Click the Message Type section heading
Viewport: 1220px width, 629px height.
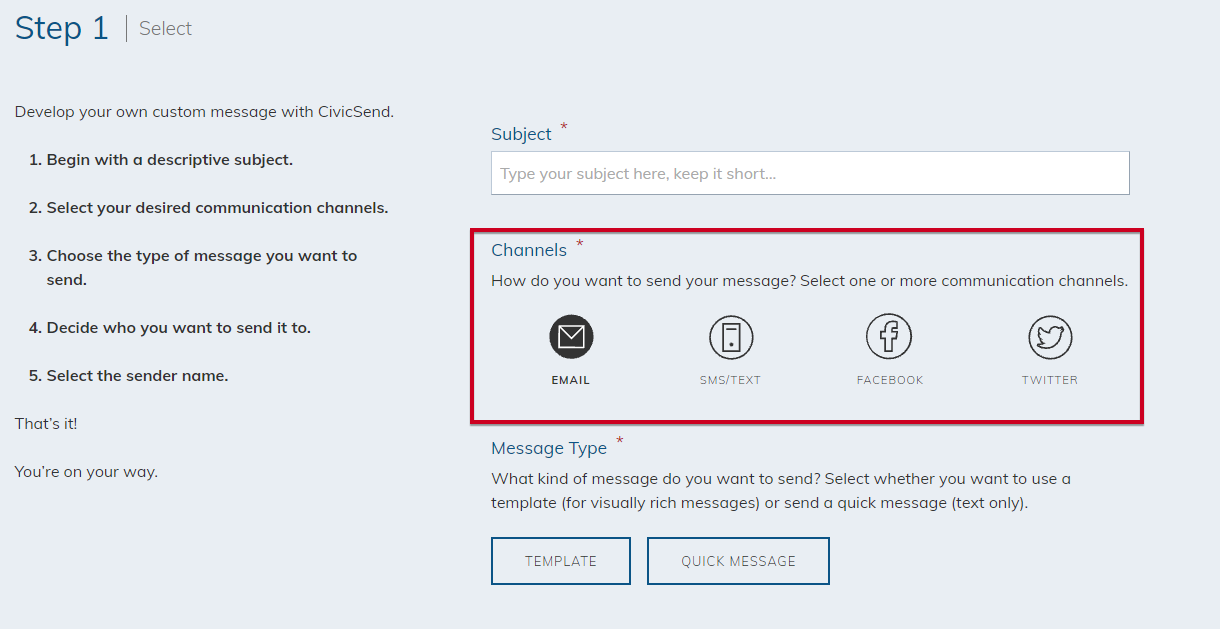pos(549,448)
